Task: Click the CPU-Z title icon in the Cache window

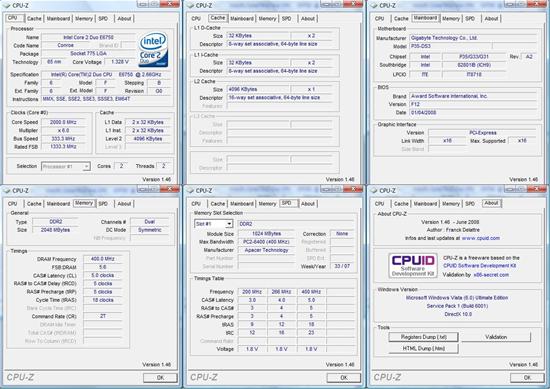Action: [190, 5]
